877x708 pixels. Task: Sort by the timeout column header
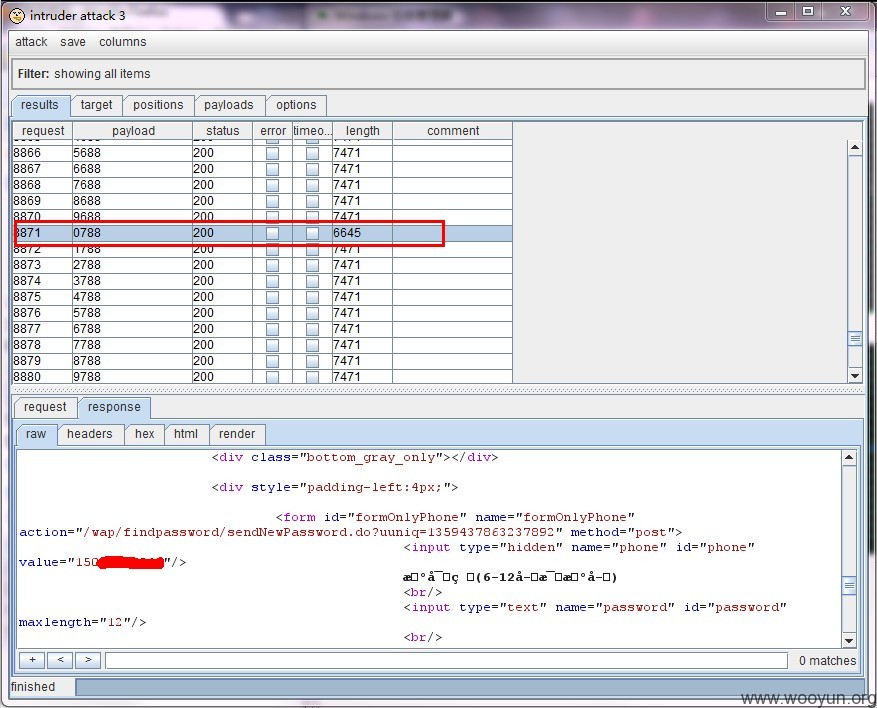312,131
